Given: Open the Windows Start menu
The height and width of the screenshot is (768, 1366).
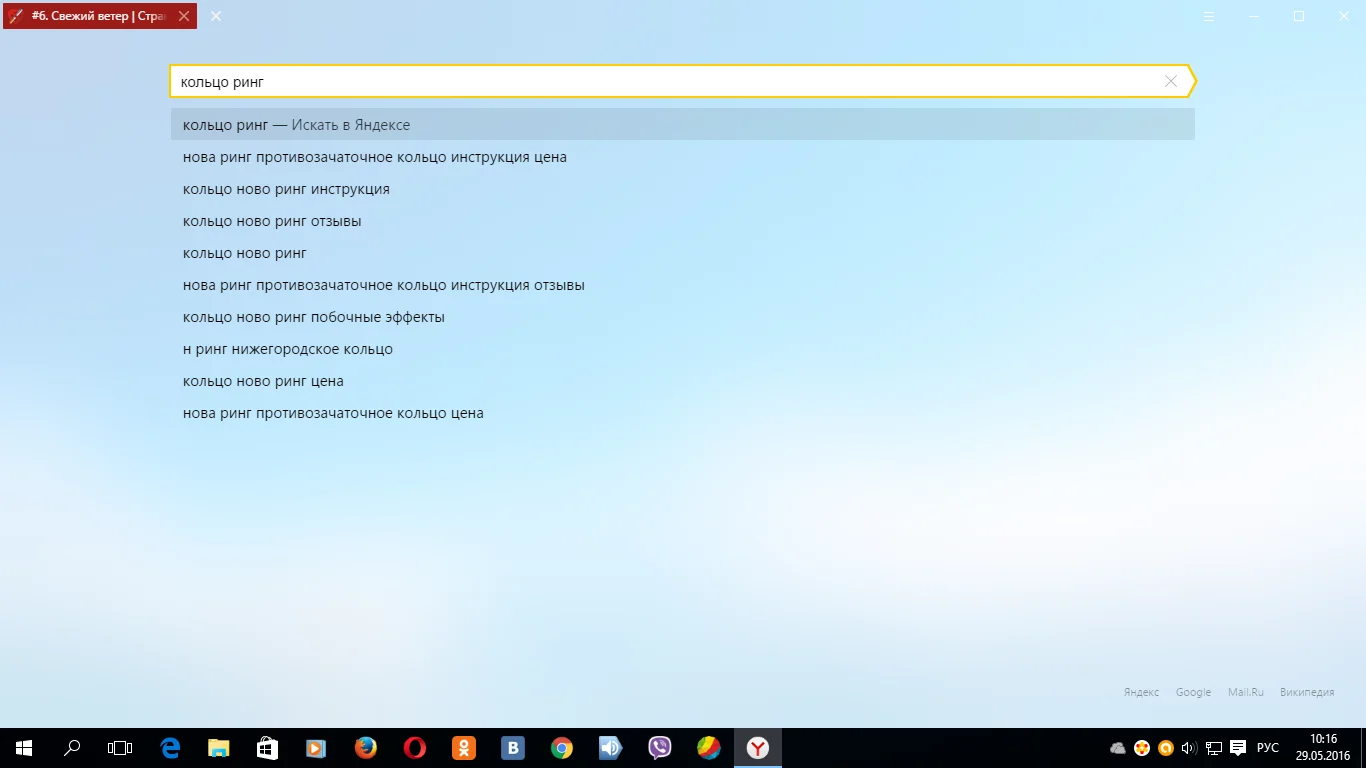Looking at the screenshot, I should pyautogui.click(x=24, y=748).
